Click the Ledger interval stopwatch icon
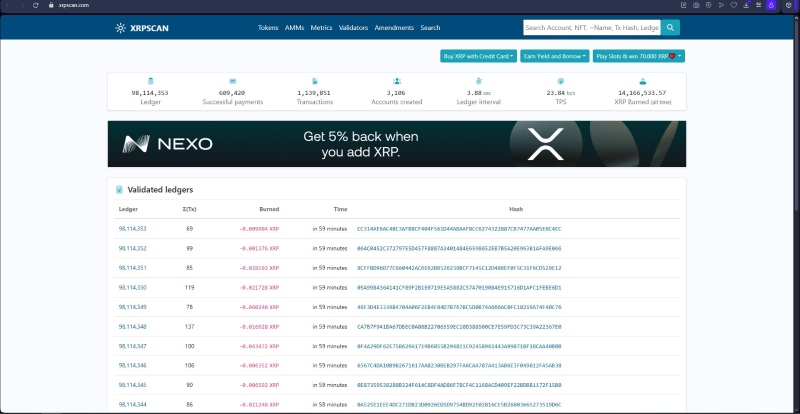Image resolution: width=800 pixels, height=414 pixels. pyautogui.click(x=479, y=81)
